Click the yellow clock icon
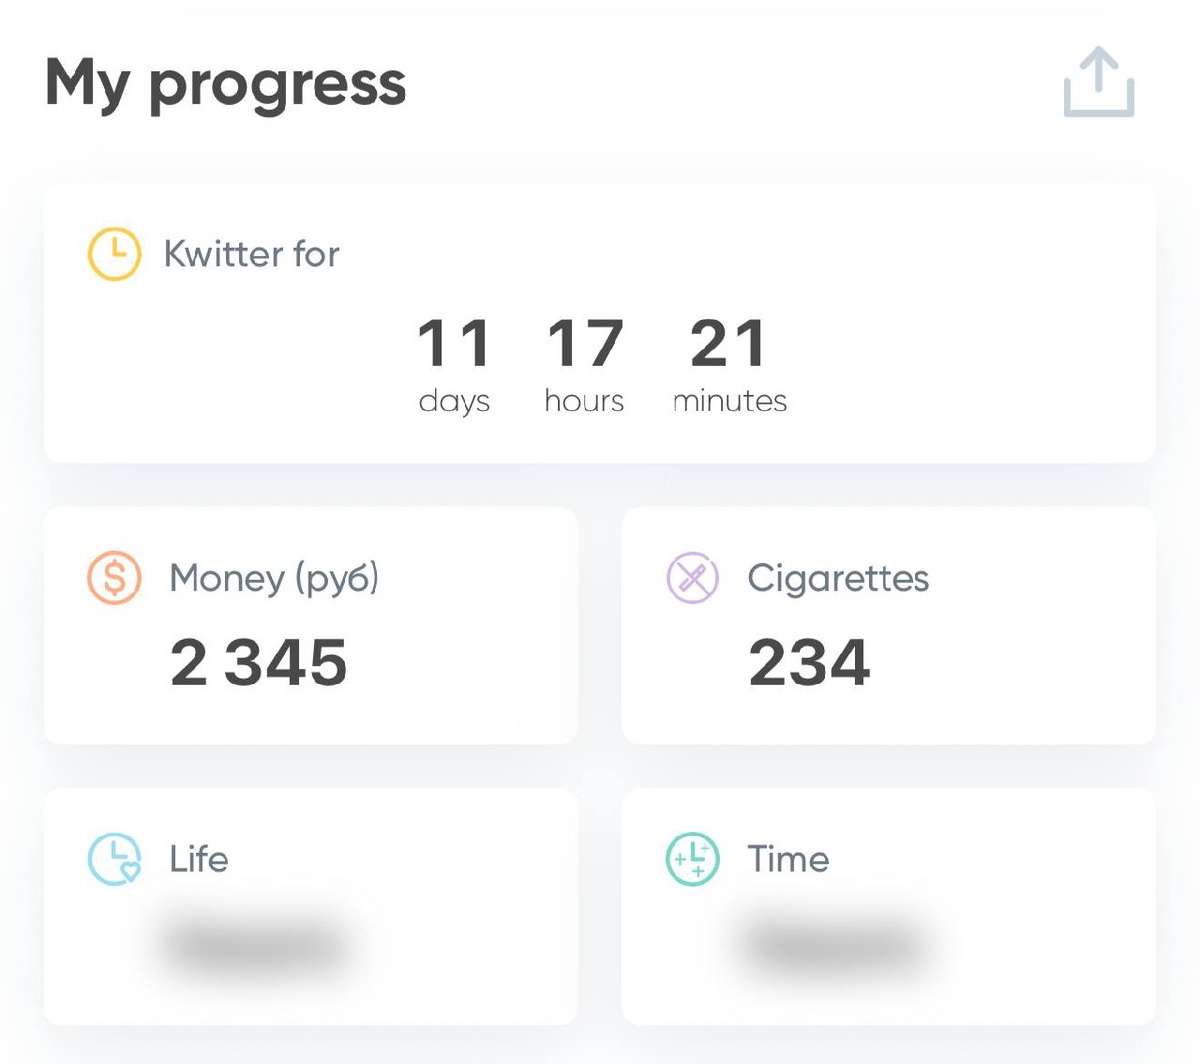Screen dimensions: 1200x1064 tap(114, 254)
